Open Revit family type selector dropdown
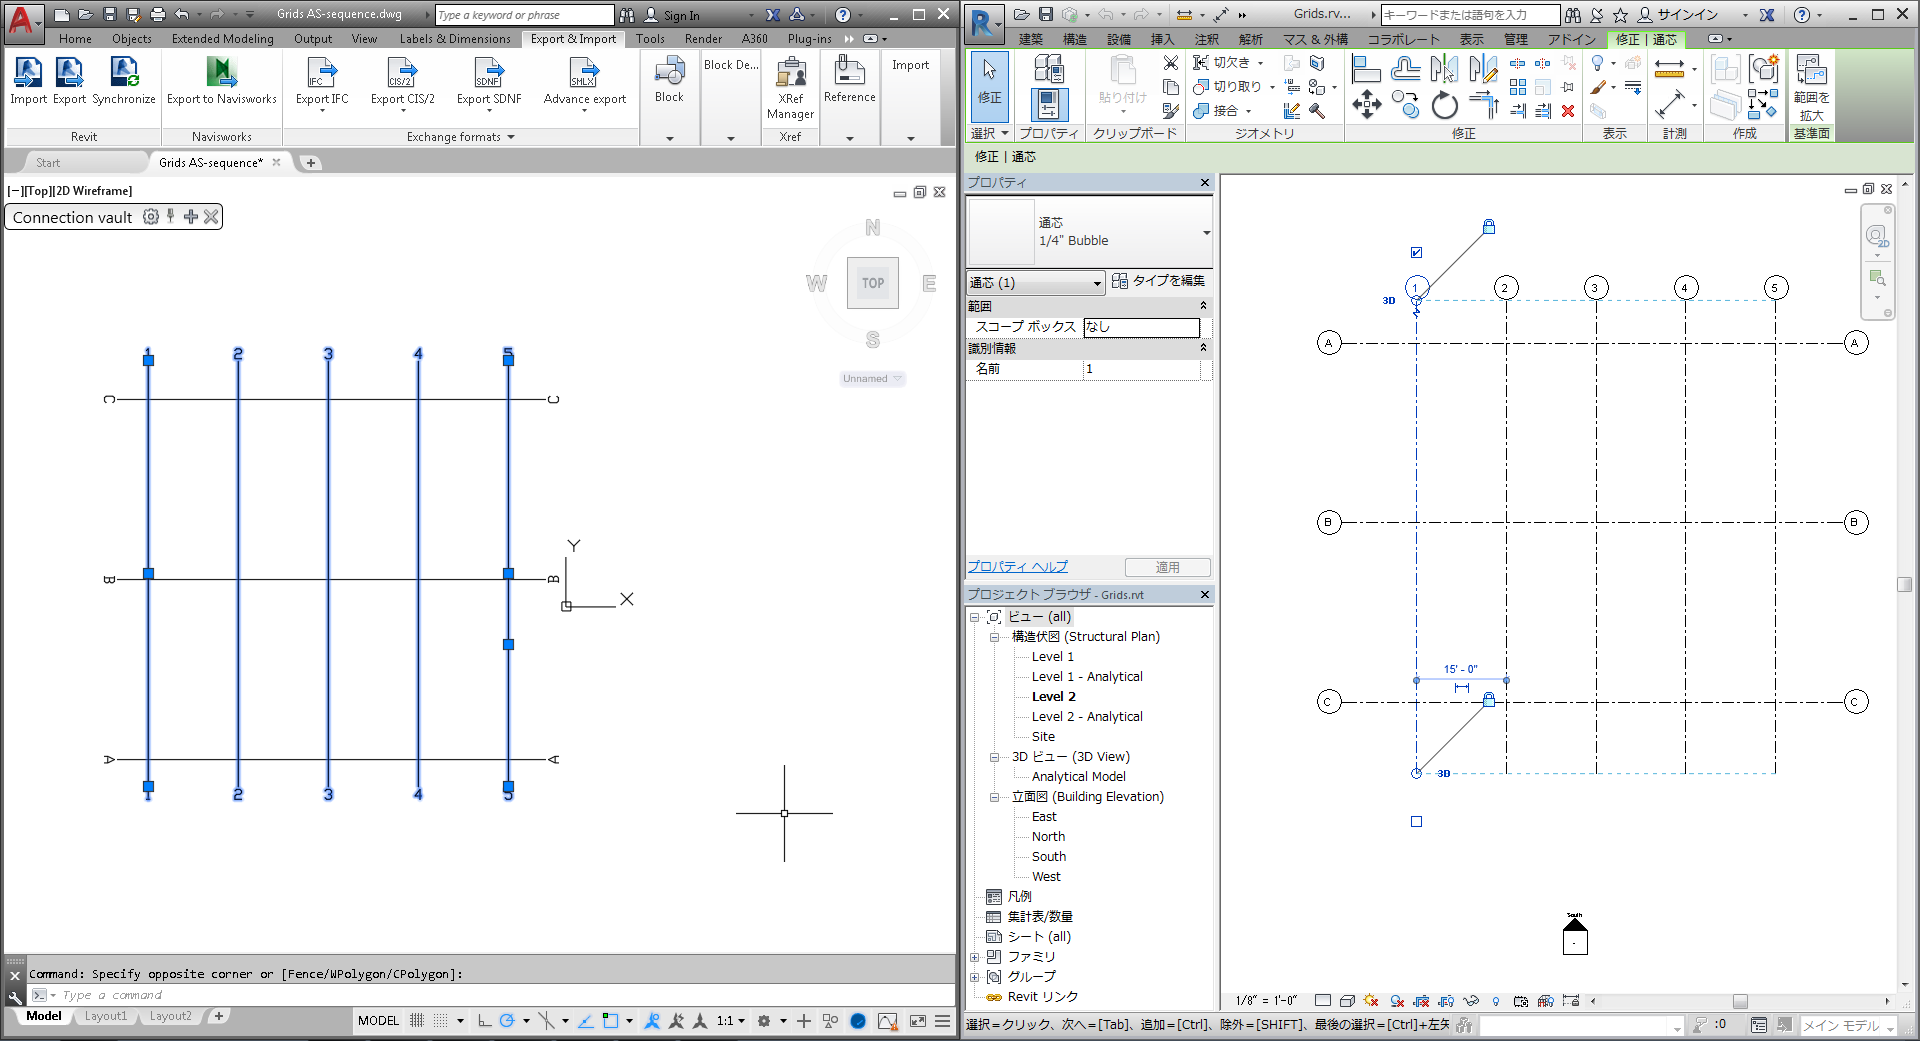 pyautogui.click(x=1207, y=233)
